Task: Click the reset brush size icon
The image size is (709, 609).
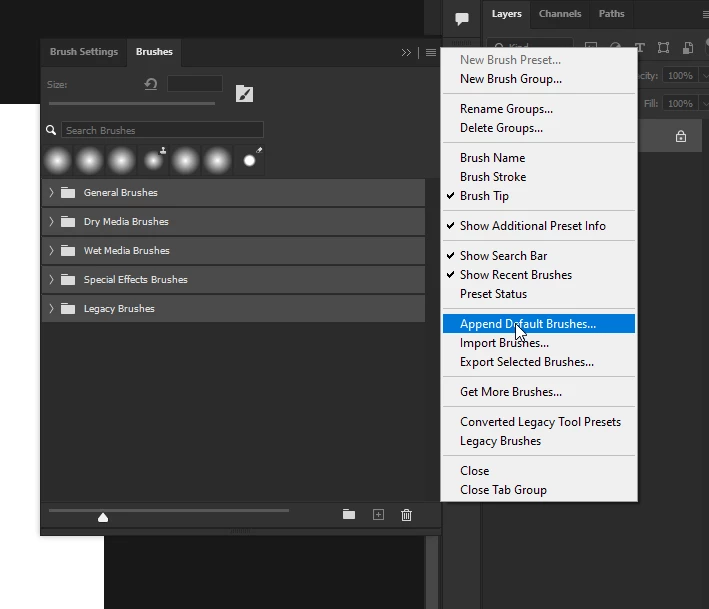Action: click(151, 84)
